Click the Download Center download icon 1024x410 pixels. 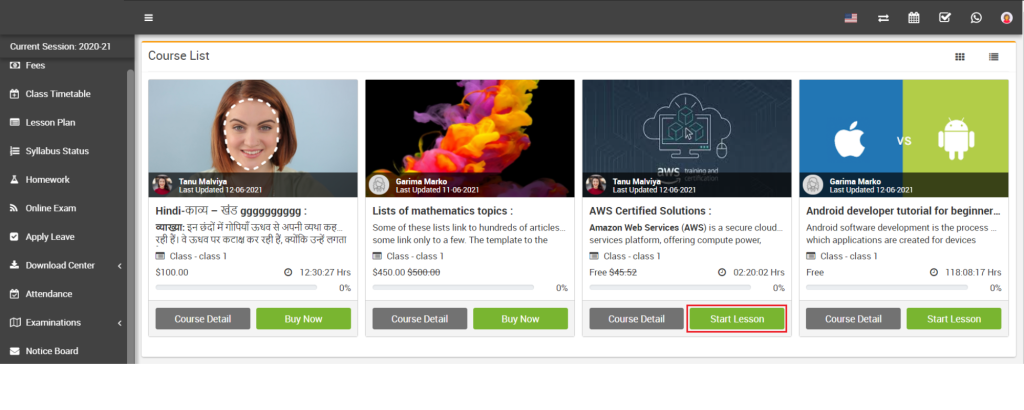[14, 265]
